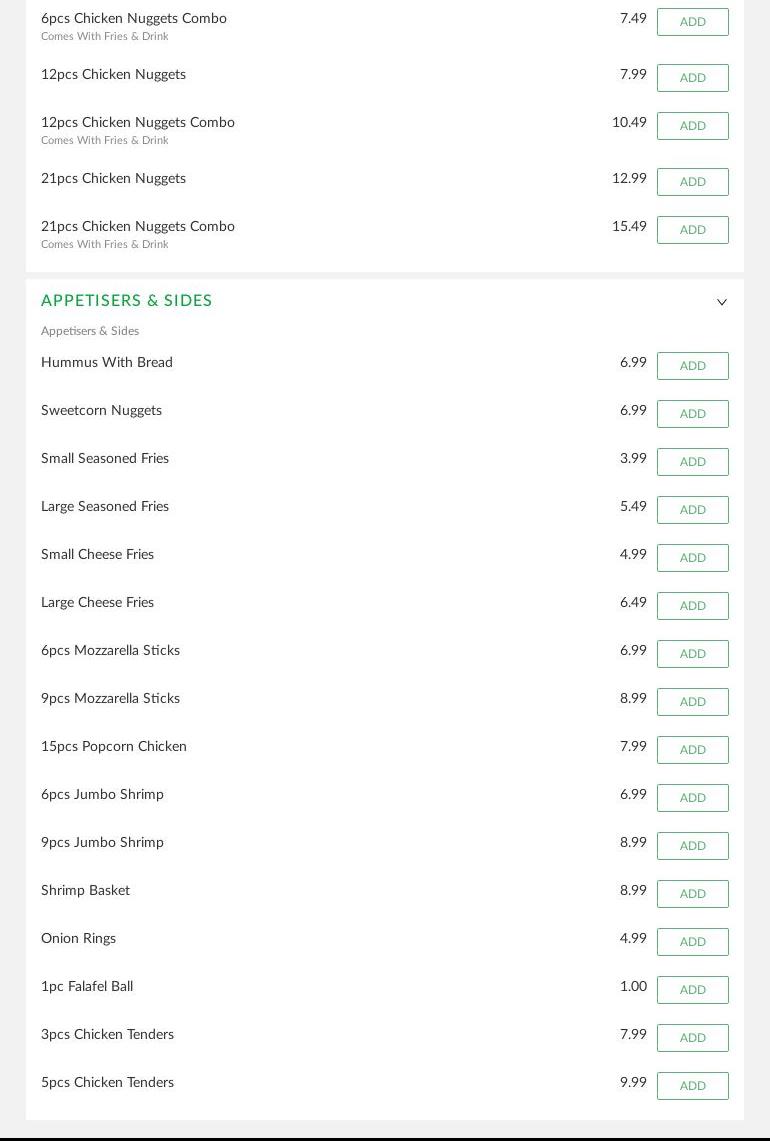The width and height of the screenshot is (770, 1141).
Task: Add 15pcs Popcorn Chicken
Action: pos(692,750)
